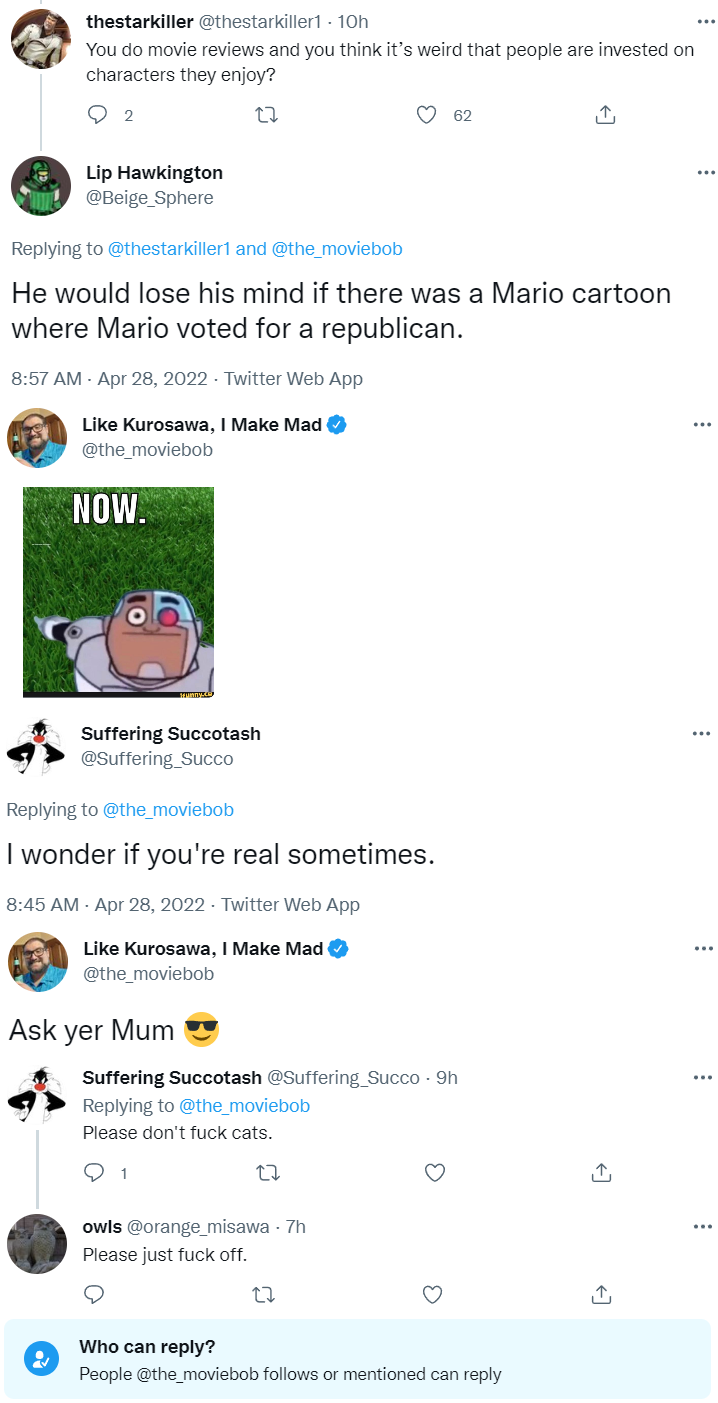Share thestarkiller's tweet

(605, 116)
